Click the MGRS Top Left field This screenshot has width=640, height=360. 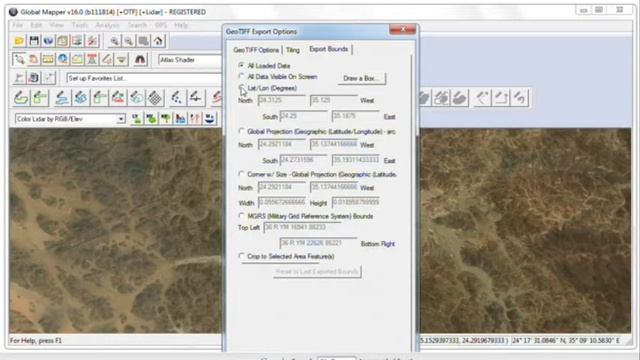(302, 227)
